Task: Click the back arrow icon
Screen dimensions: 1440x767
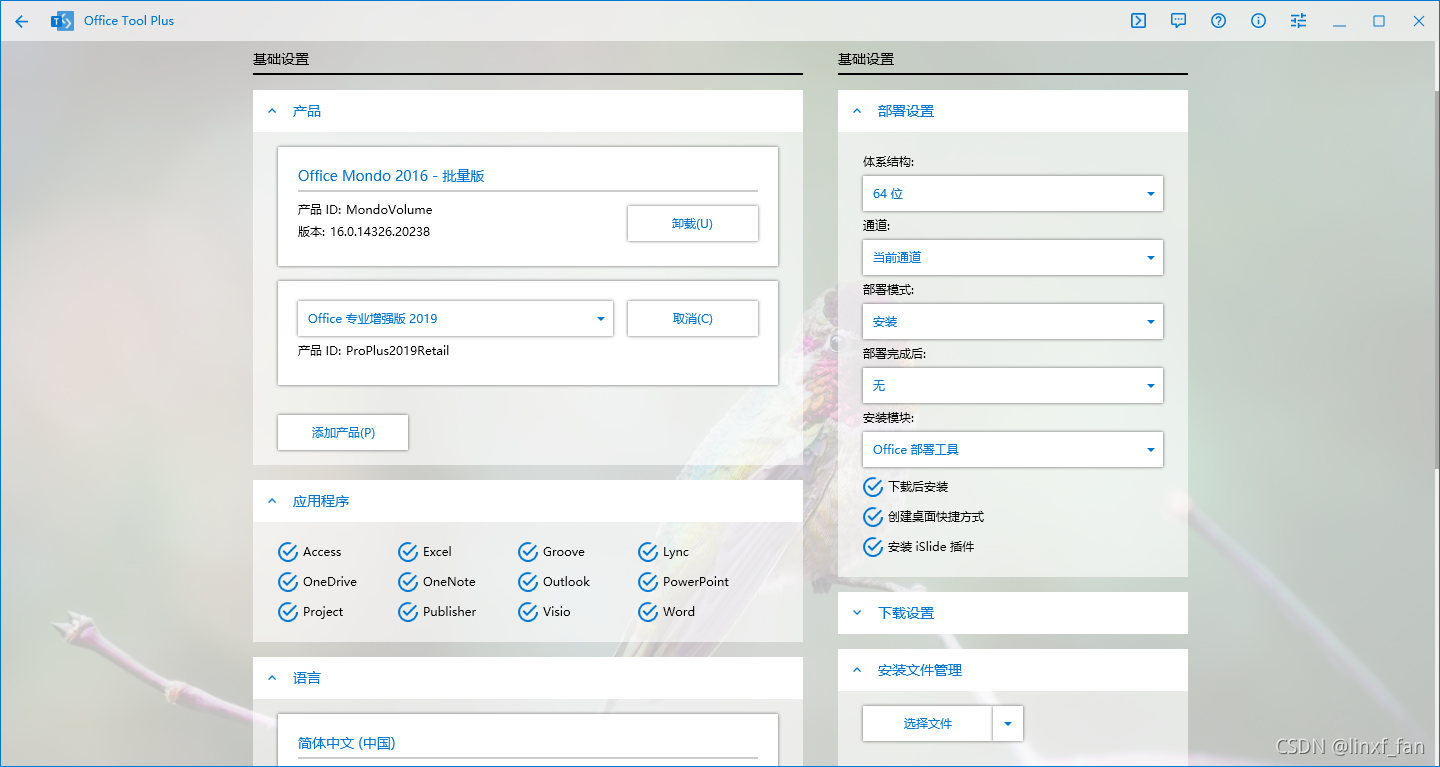Action: click(x=21, y=20)
